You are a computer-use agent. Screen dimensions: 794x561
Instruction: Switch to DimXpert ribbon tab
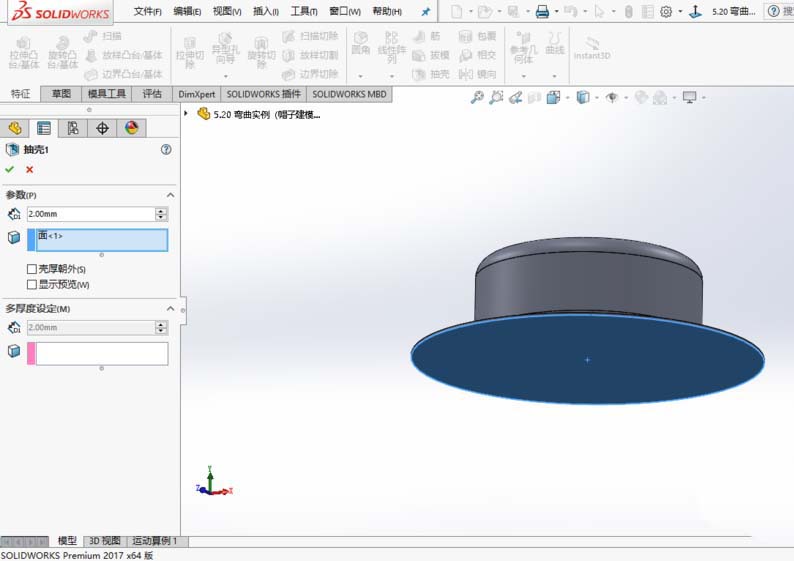click(196, 94)
